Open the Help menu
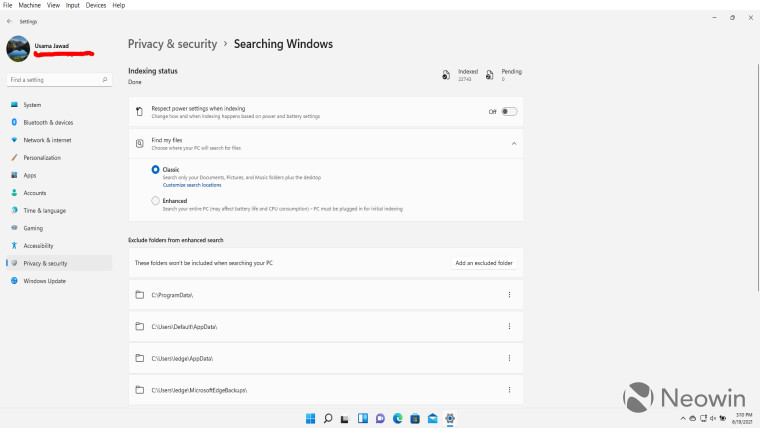The width and height of the screenshot is (760, 428). 119,5
